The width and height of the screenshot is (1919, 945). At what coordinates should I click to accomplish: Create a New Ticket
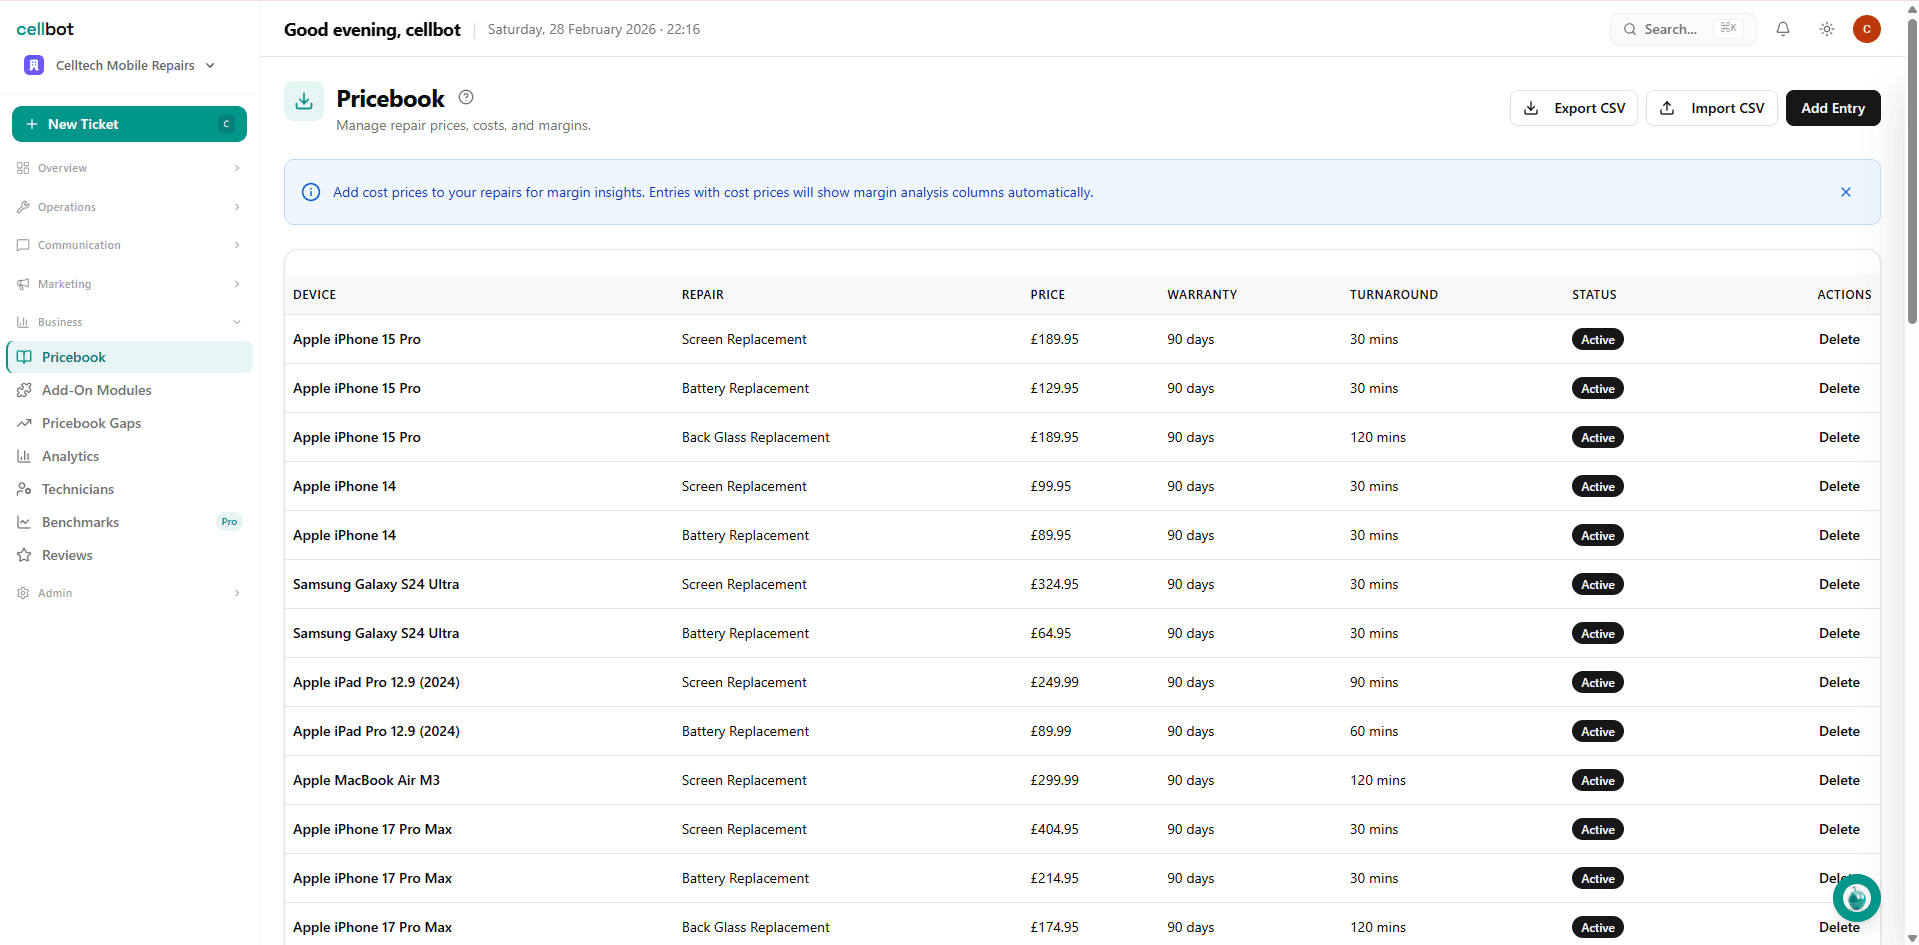pos(129,124)
